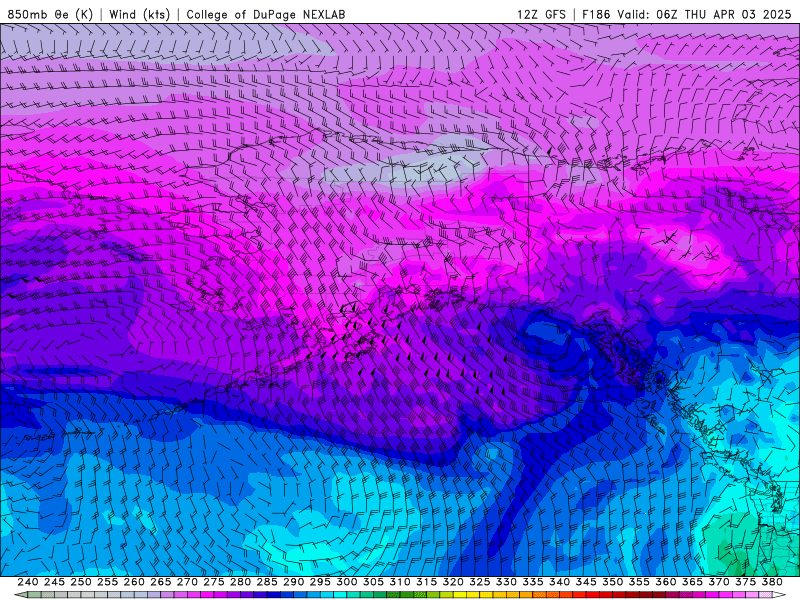Select the 290 value on the color scale
The image size is (800, 600).
pyautogui.click(x=293, y=582)
